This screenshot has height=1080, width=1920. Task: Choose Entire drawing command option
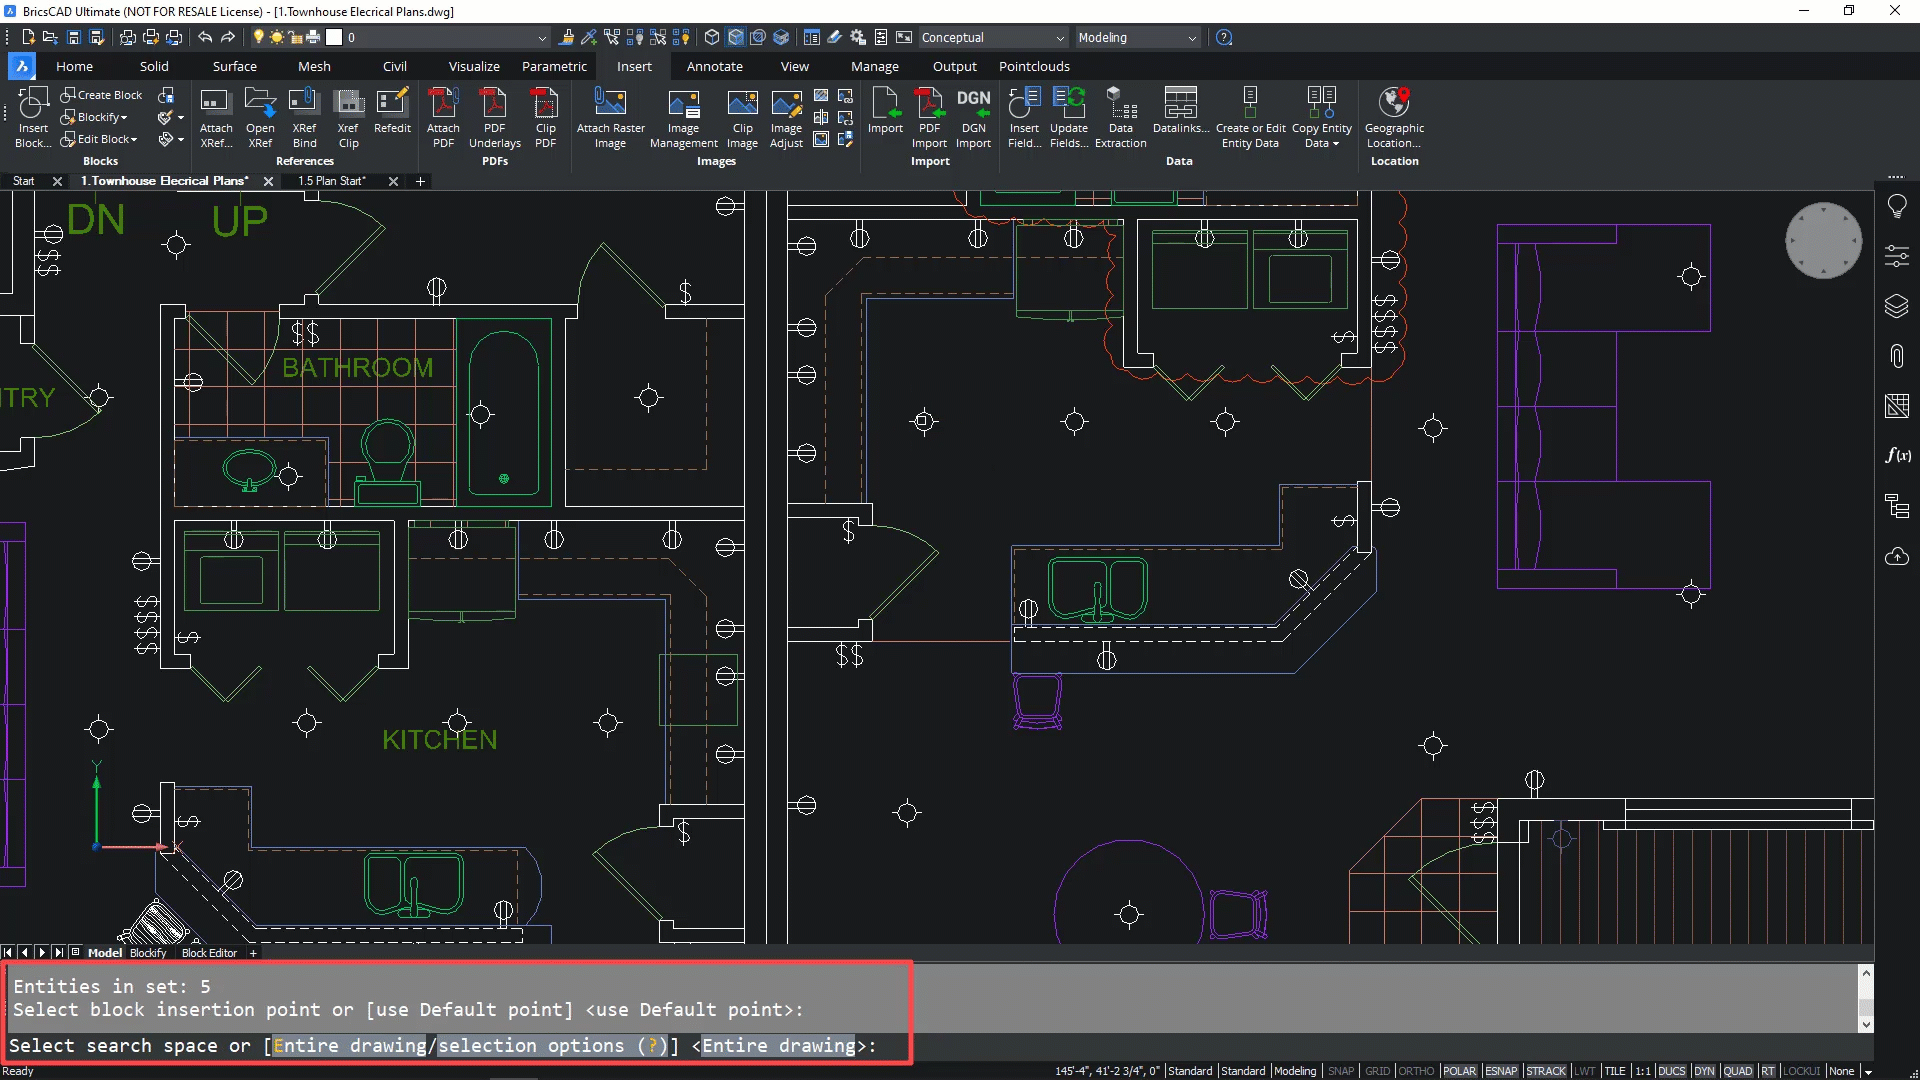[x=350, y=1046]
